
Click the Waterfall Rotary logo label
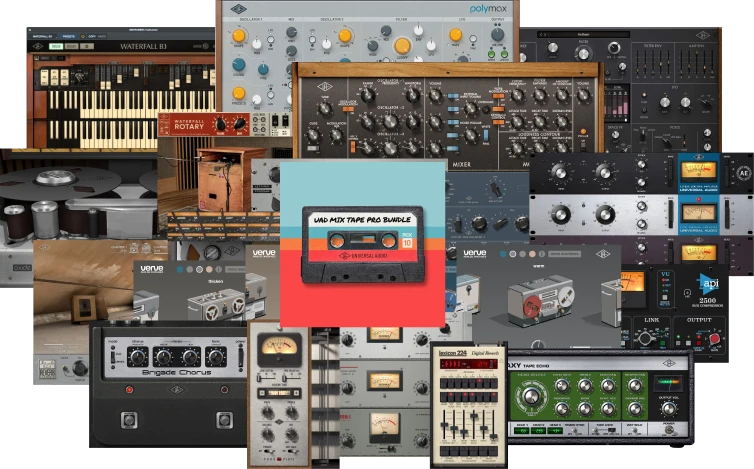188,125
